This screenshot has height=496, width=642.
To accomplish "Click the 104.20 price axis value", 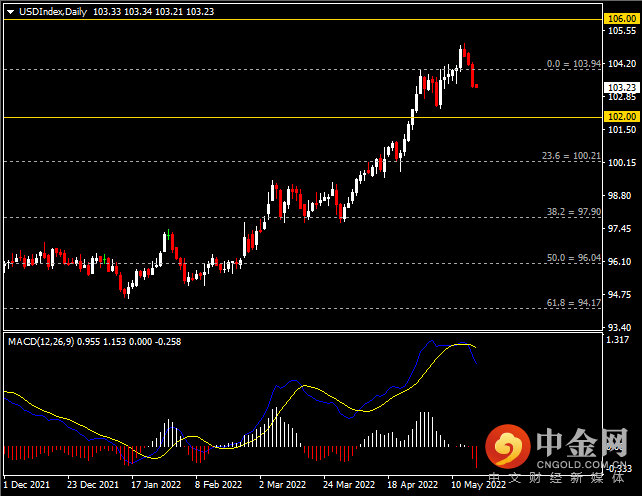I will coord(622,64).
